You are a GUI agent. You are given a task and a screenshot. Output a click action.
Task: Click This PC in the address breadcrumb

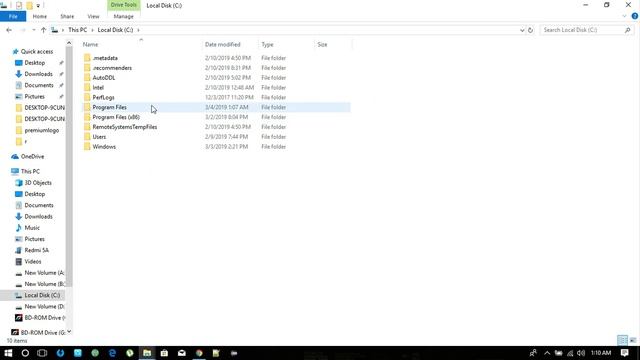click(x=77, y=30)
